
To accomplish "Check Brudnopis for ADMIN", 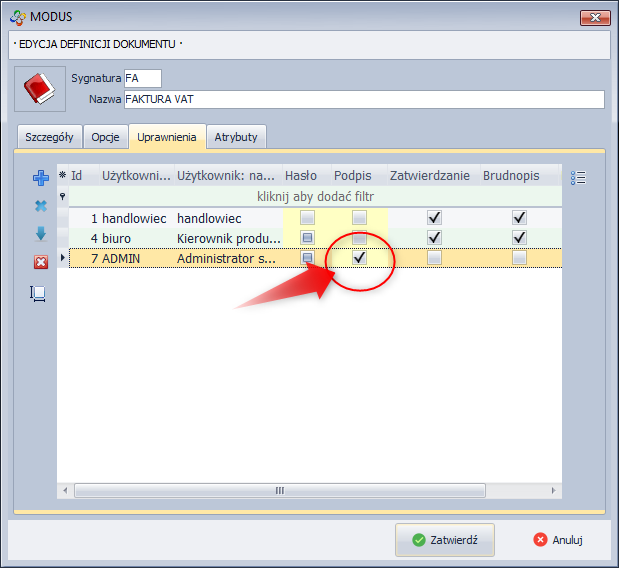I will (x=519, y=258).
